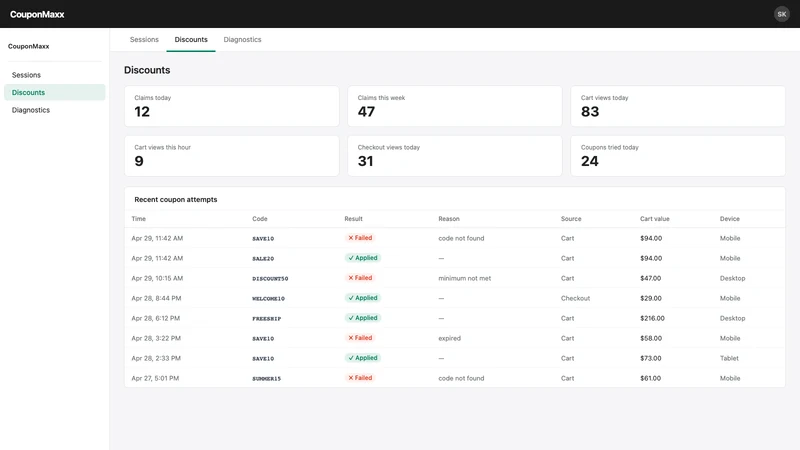Sort by the Device column header
Screen dimensions: 800x450
click(x=730, y=219)
